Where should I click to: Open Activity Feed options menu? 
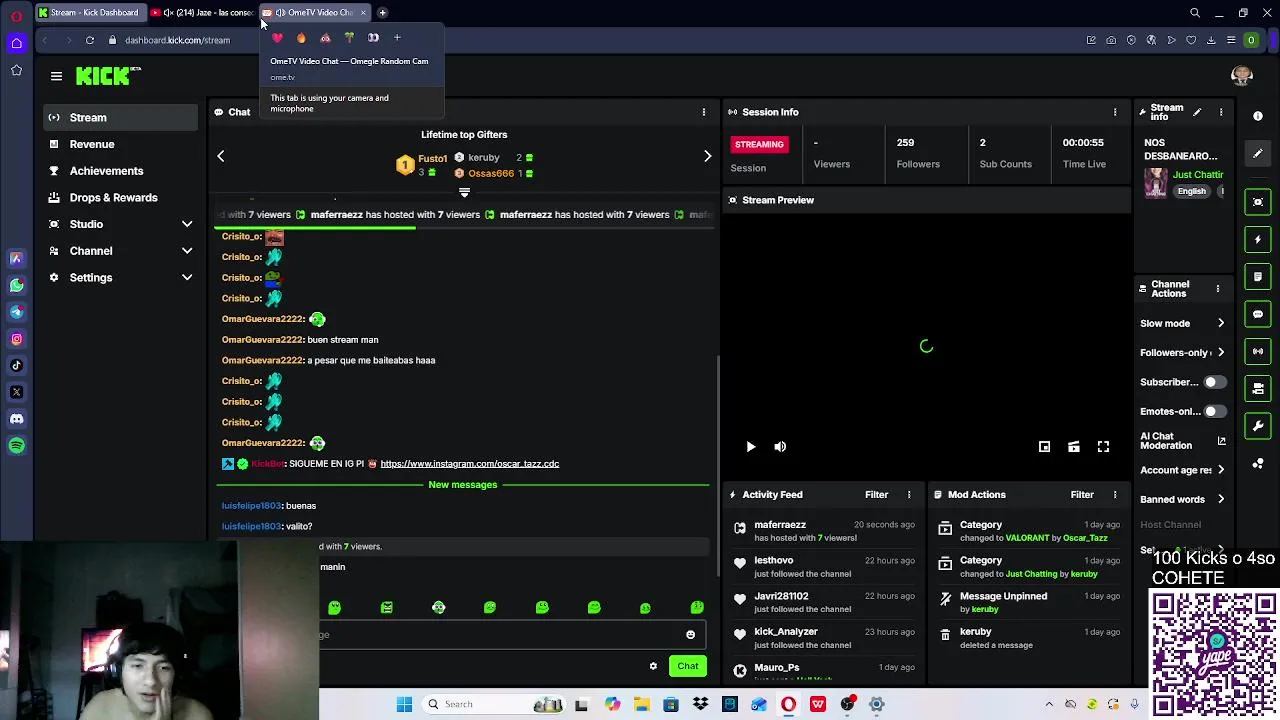(x=909, y=494)
